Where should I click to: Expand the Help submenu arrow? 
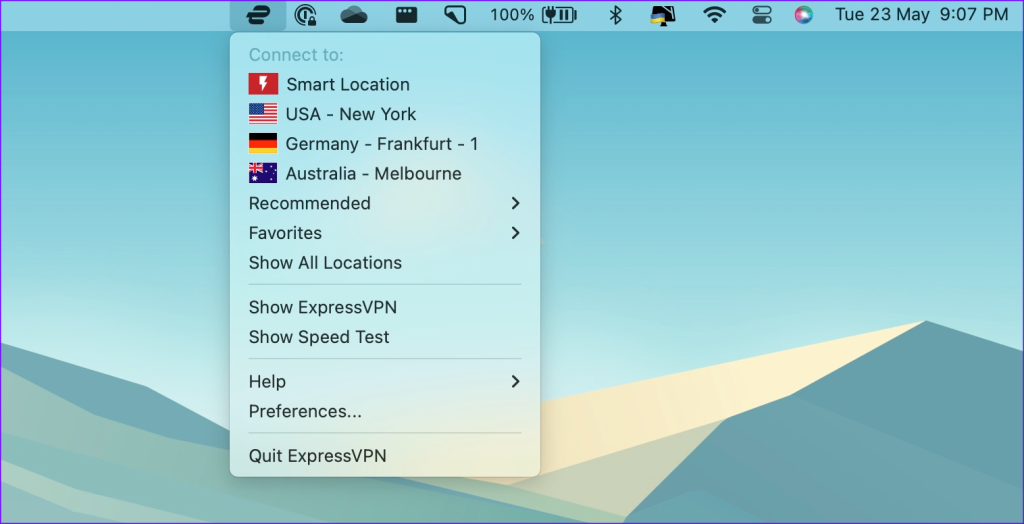coord(515,382)
